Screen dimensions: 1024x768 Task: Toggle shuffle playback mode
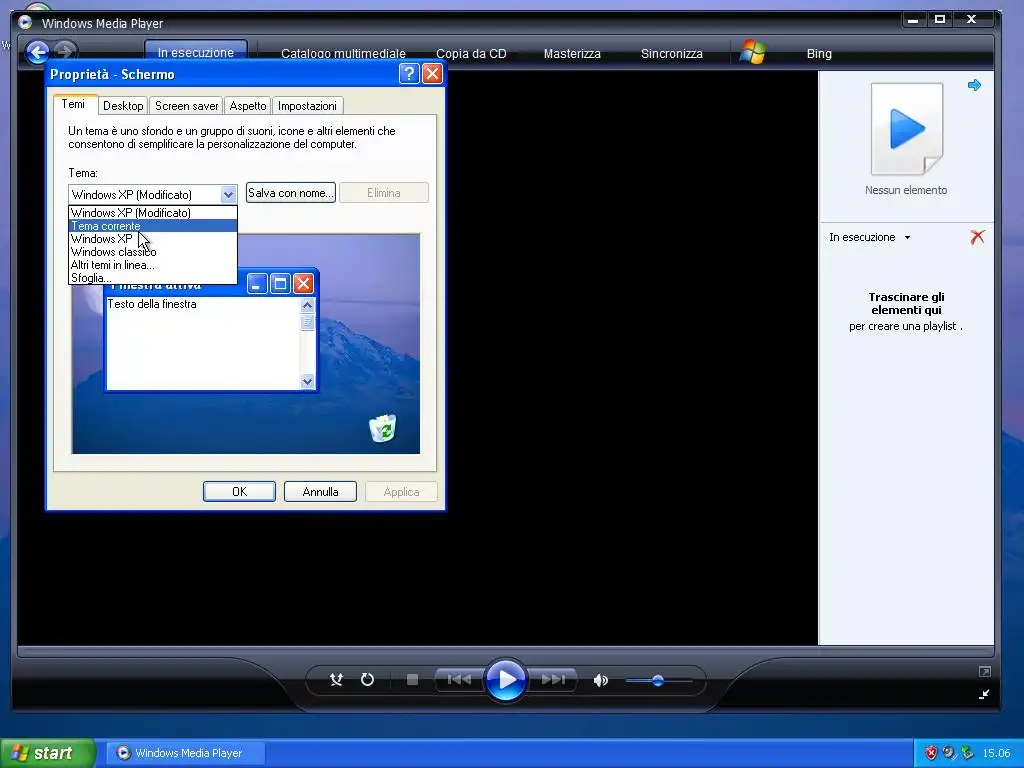(x=336, y=680)
